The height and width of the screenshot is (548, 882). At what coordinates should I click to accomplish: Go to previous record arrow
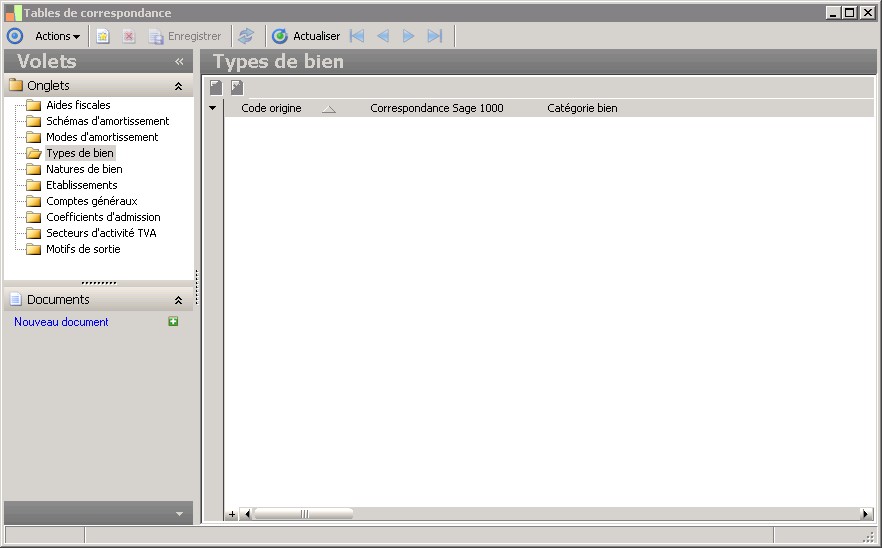click(383, 36)
